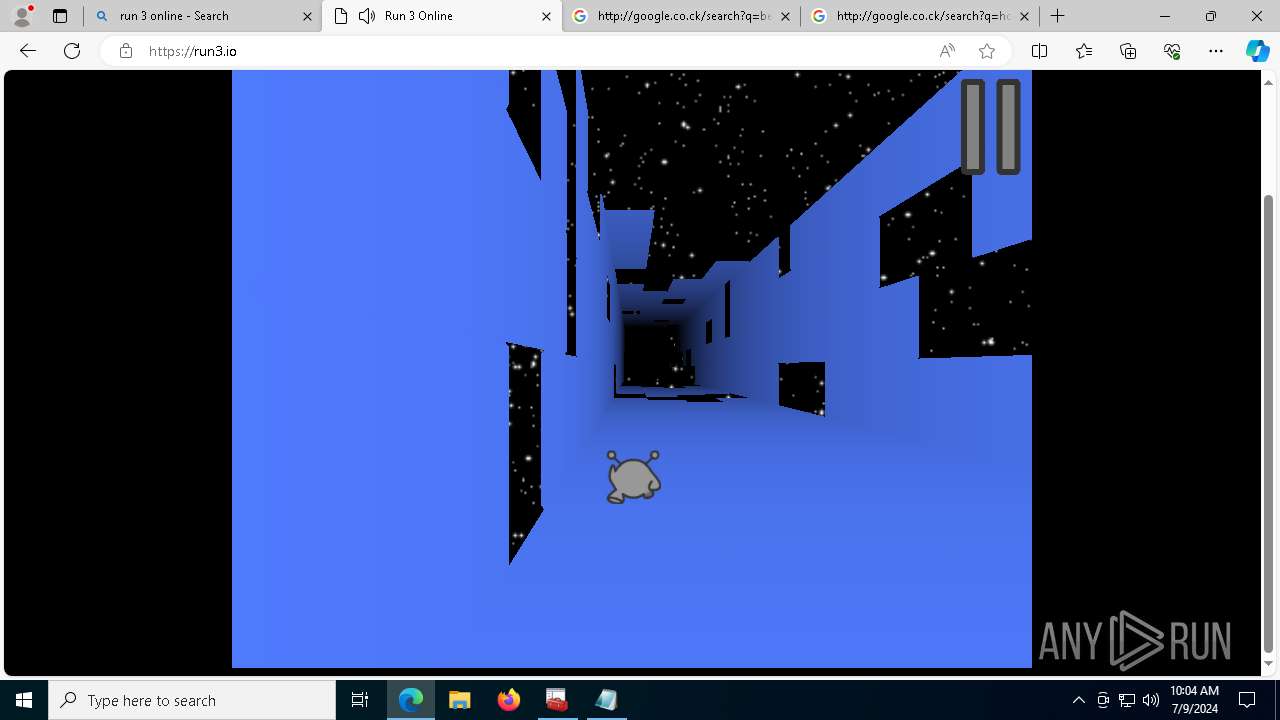Viewport: 1280px width, 720px height.
Task: Go back to the previous page
Action: (28, 51)
